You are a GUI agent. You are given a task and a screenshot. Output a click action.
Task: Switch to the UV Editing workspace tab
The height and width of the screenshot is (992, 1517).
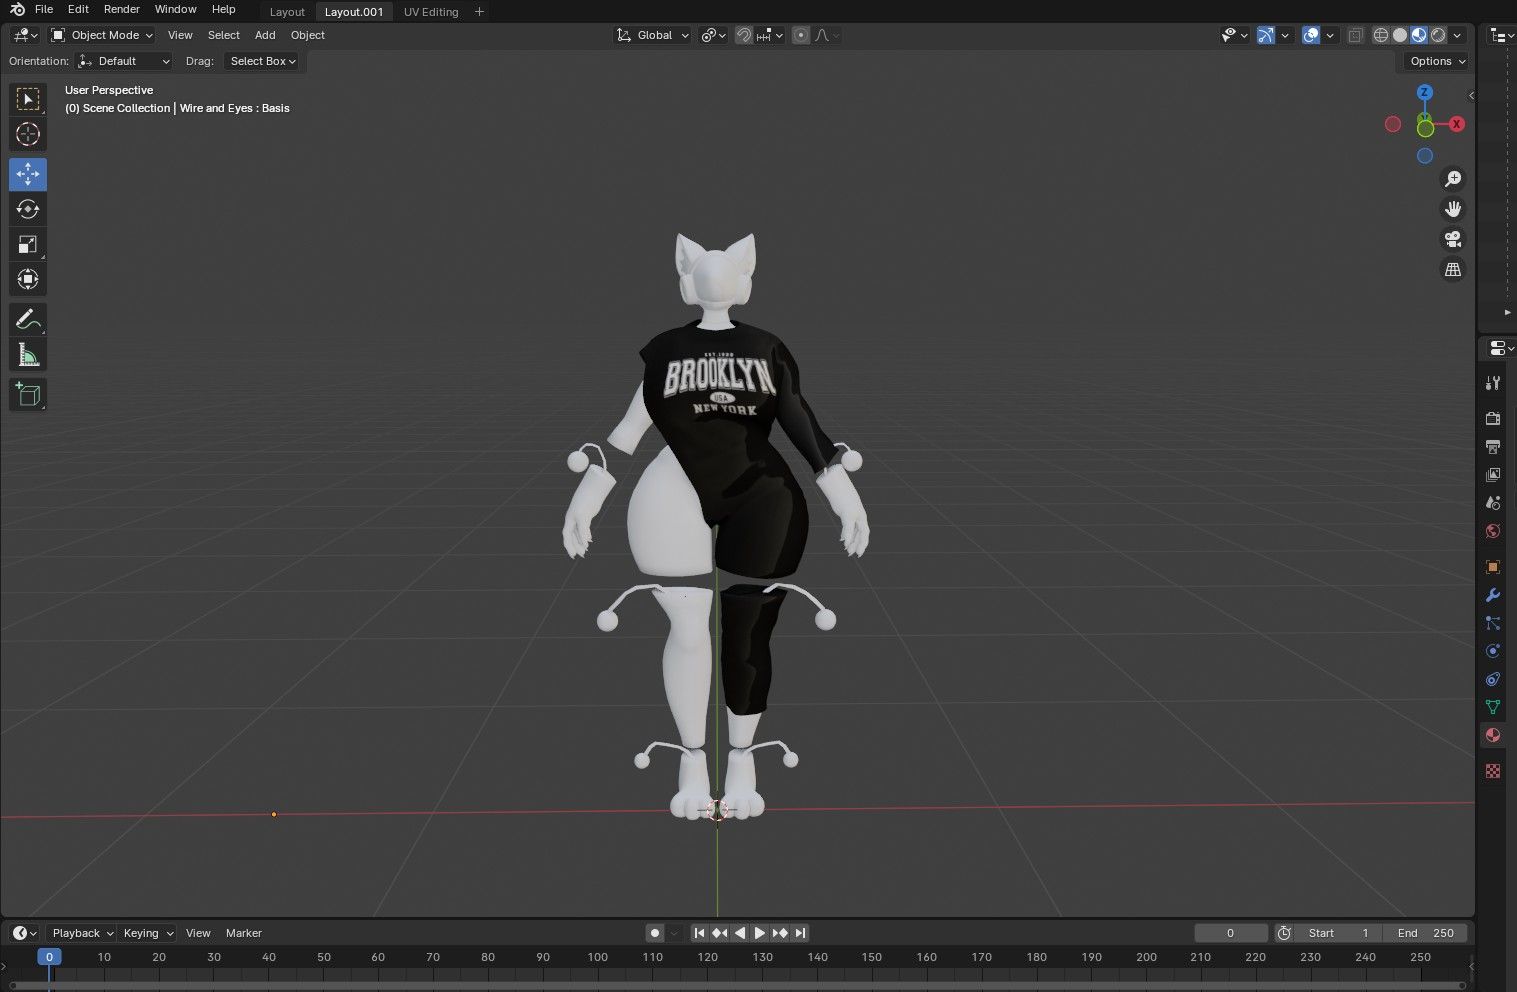431,12
